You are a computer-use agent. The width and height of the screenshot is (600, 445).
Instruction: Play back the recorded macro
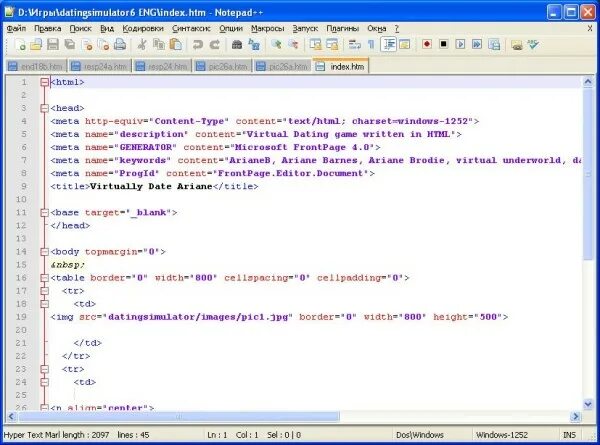click(x=460, y=45)
